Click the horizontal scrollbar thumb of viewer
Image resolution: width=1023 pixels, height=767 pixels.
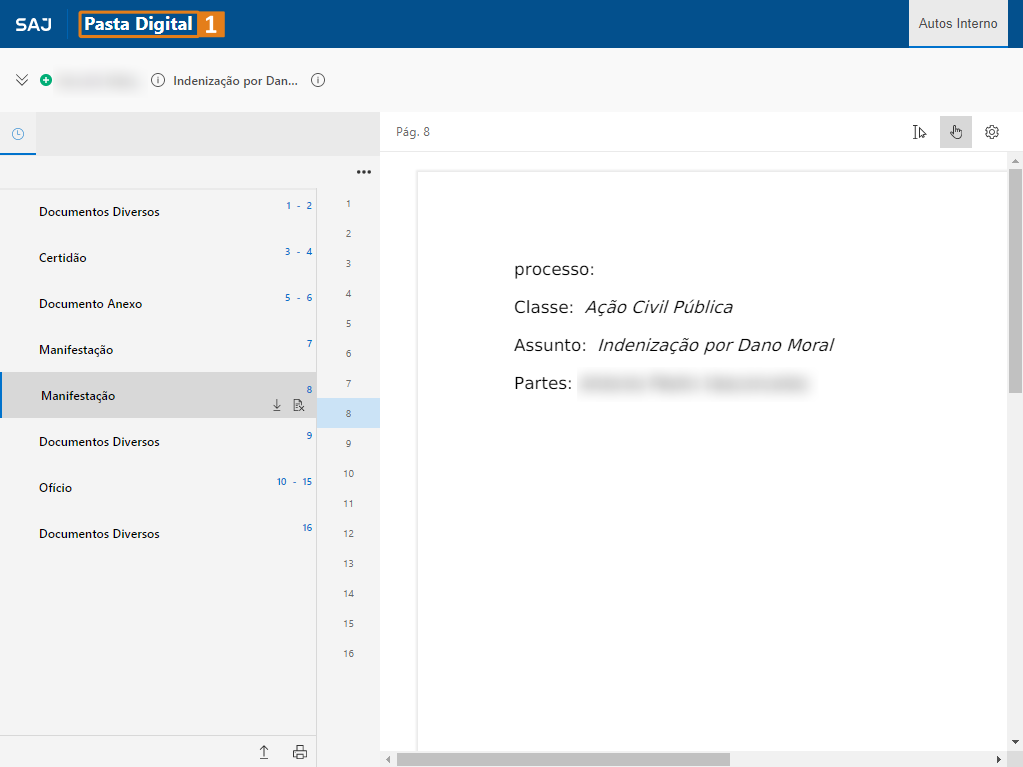tap(563, 759)
